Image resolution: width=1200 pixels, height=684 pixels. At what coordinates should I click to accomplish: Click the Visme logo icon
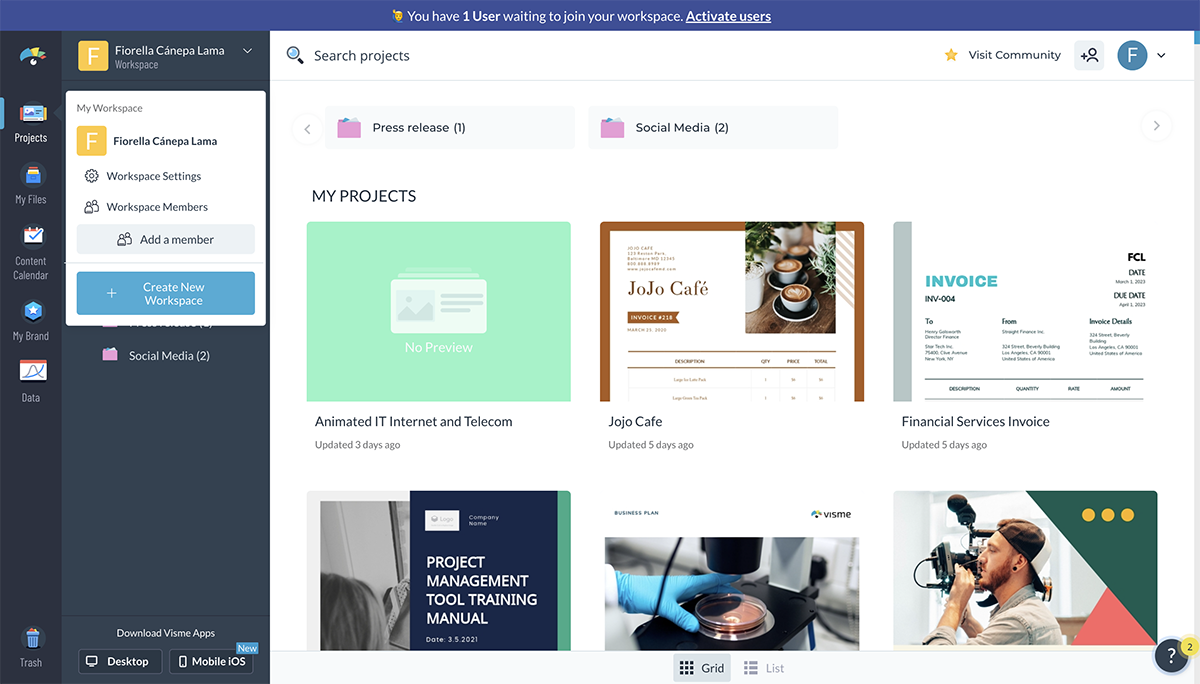click(x=32, y=56)
